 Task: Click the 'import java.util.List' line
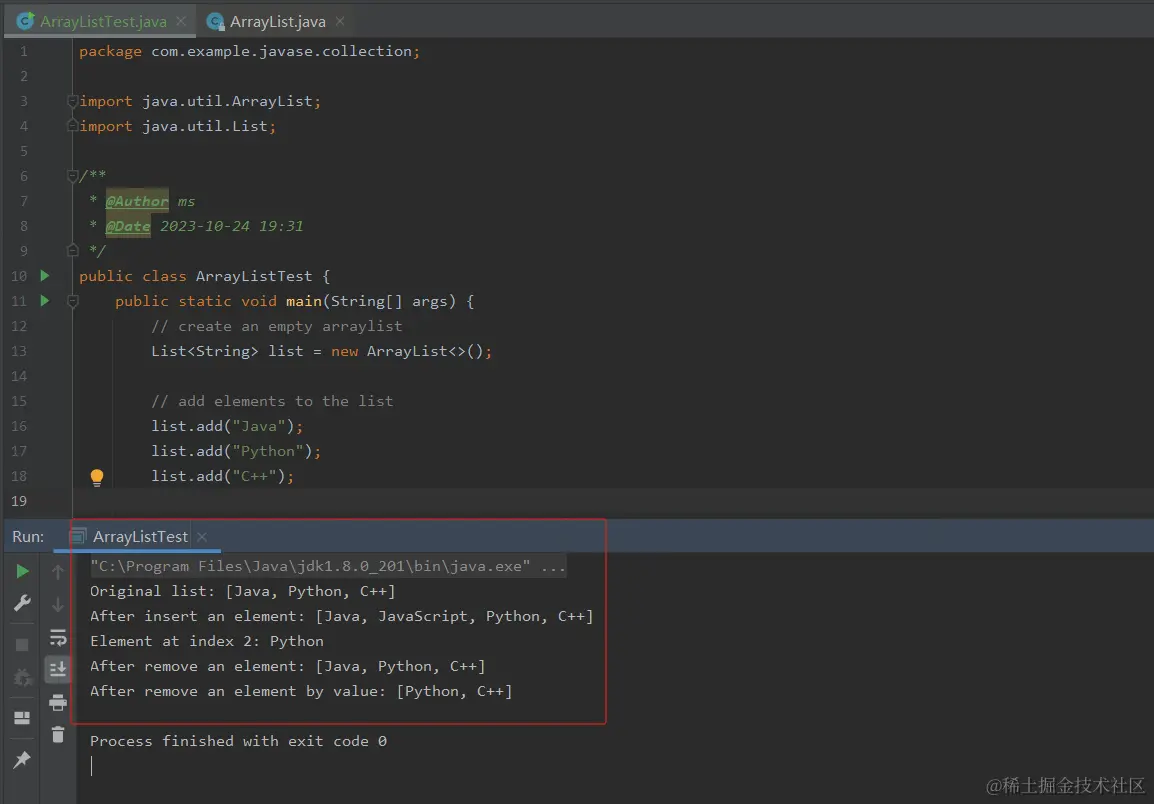coord(177,126)
